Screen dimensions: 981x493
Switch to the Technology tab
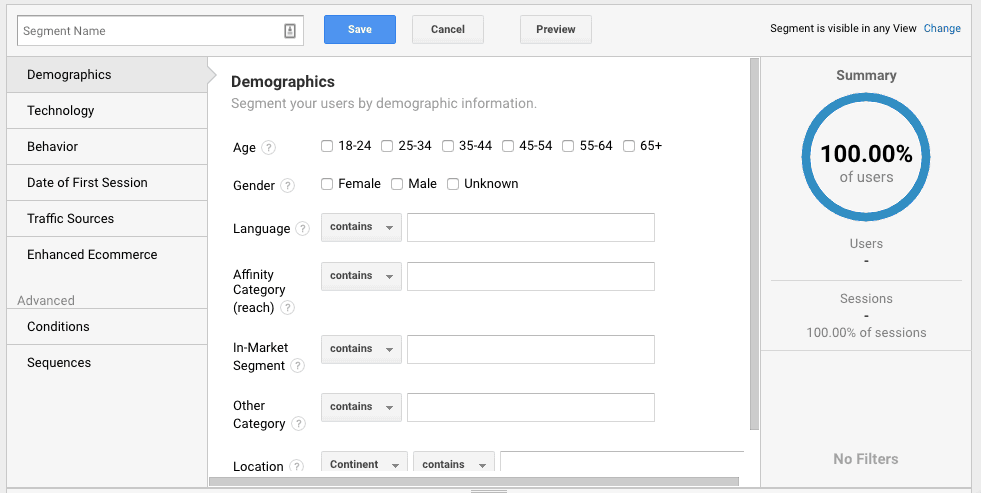point(61,111)
